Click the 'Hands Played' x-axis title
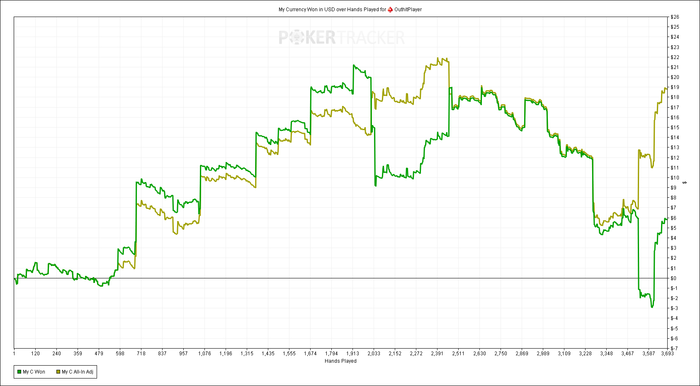The height and width of the screenshot is (386, 700). pyautogui.click(x=341, y=361)
